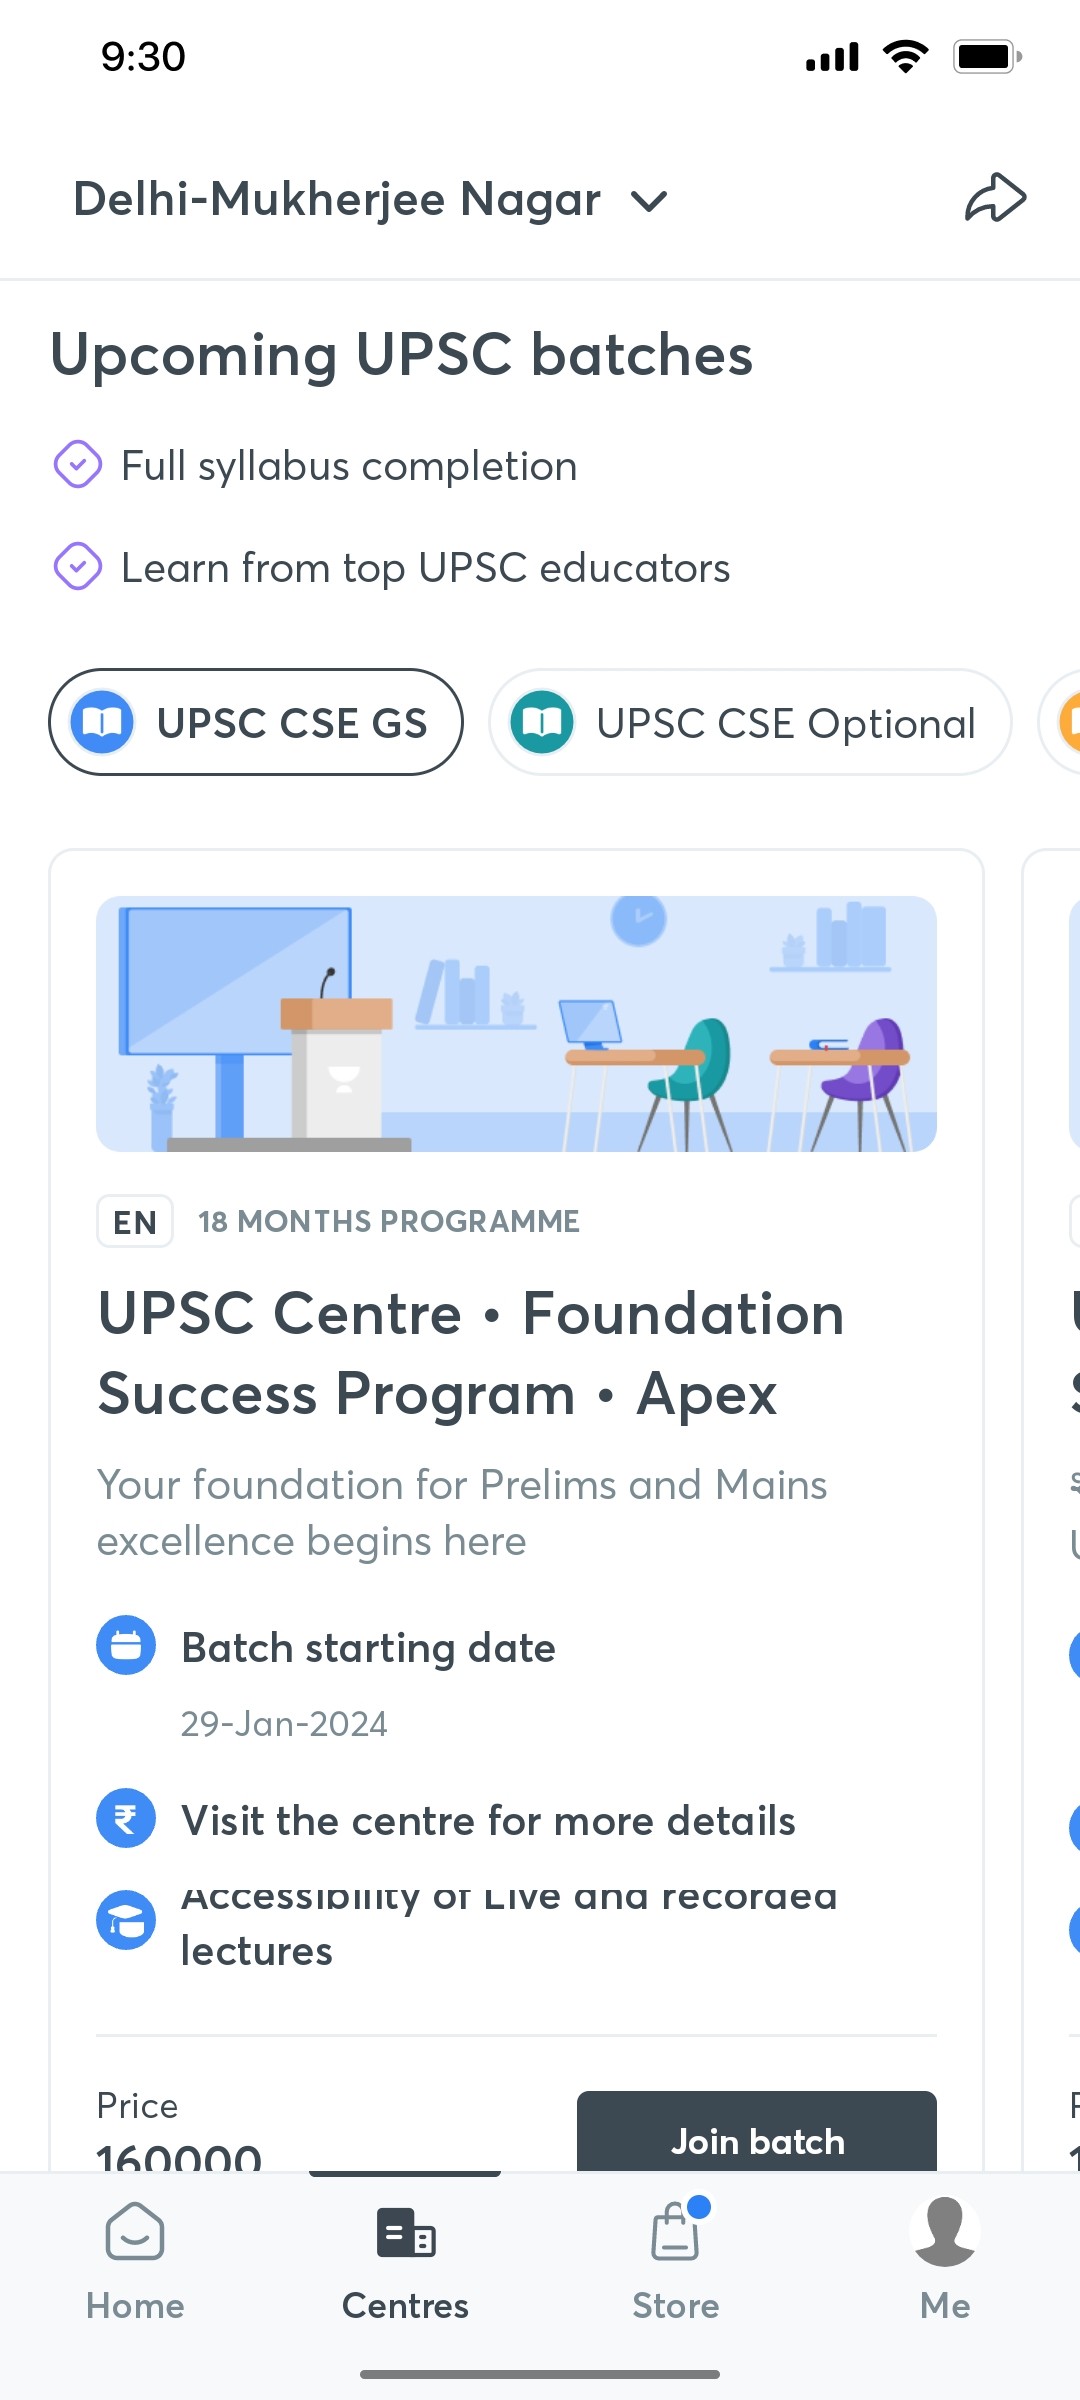1080x2400 pixels.
Task: Tap the EN language badge
Action: coord(134,1221)
